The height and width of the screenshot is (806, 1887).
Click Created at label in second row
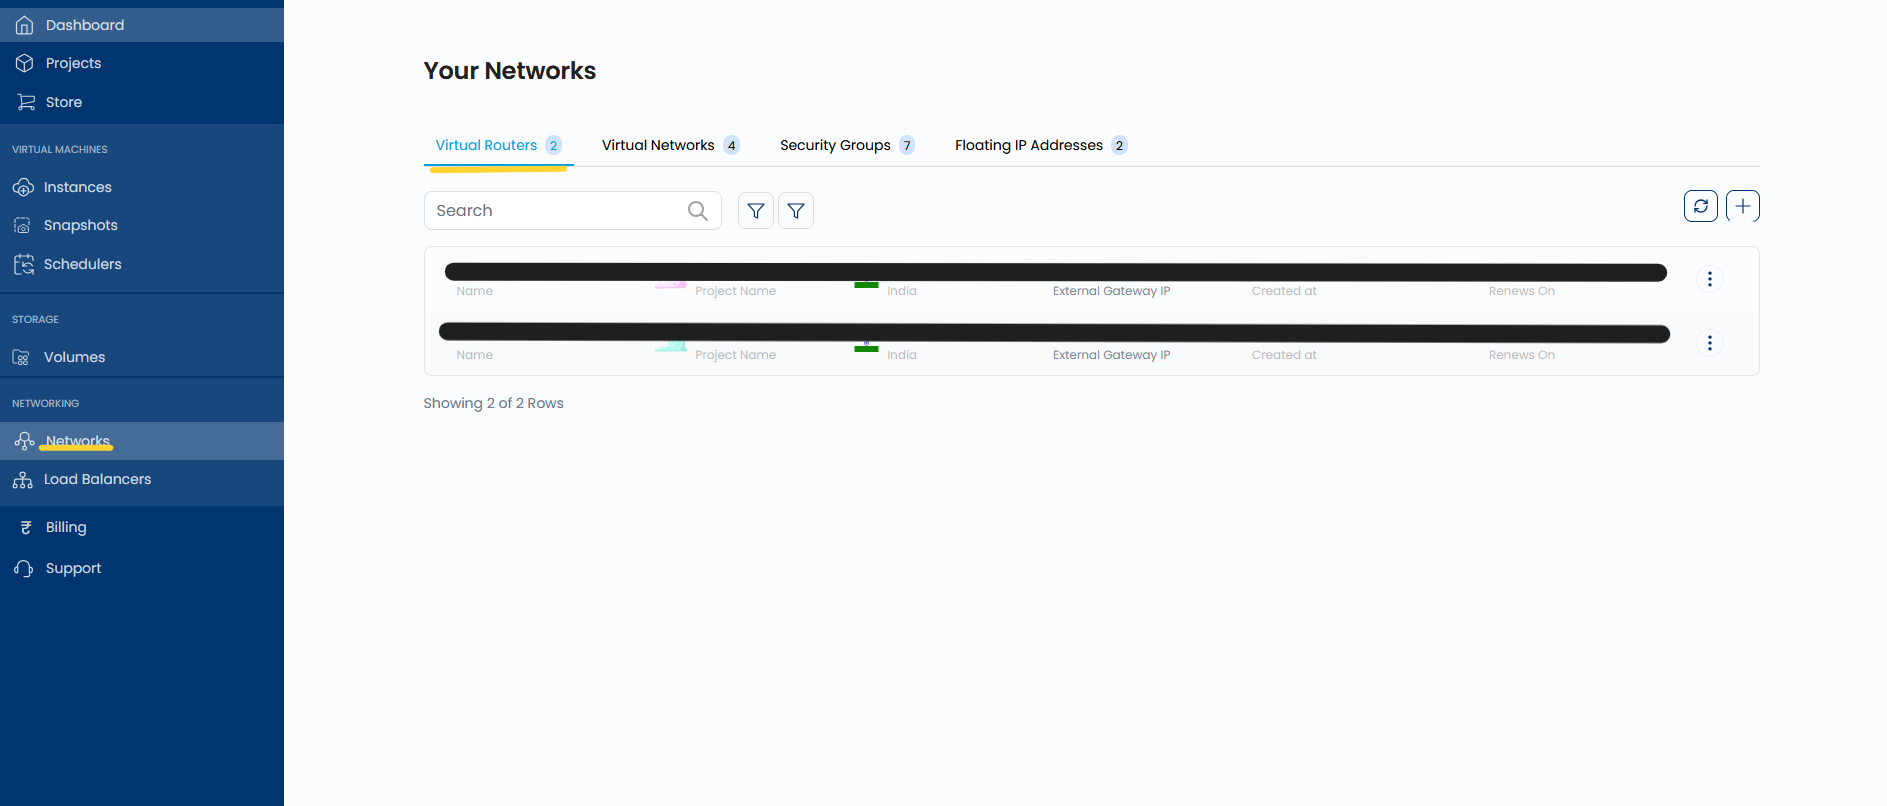(x=1284, y=355)
